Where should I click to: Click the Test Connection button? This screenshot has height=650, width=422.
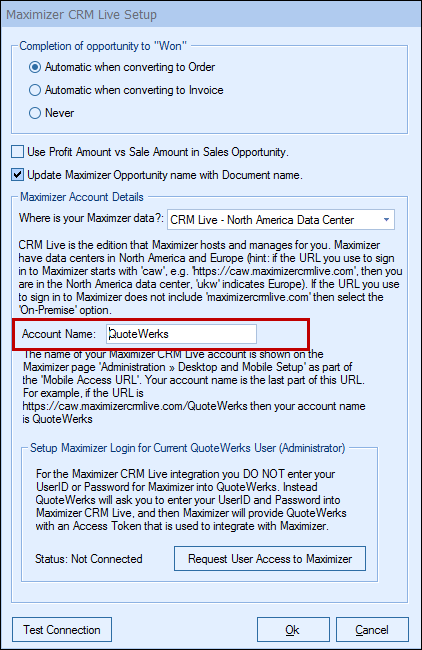[62, 630]
